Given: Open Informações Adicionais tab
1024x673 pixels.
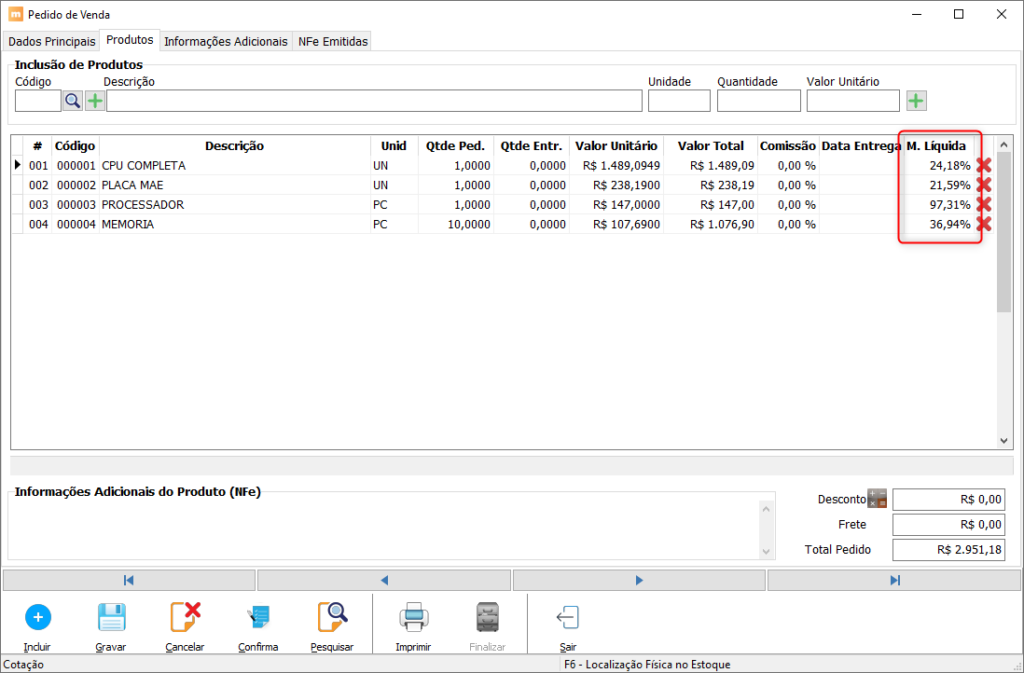Looking at the screenshot, I should coord(225,41).
